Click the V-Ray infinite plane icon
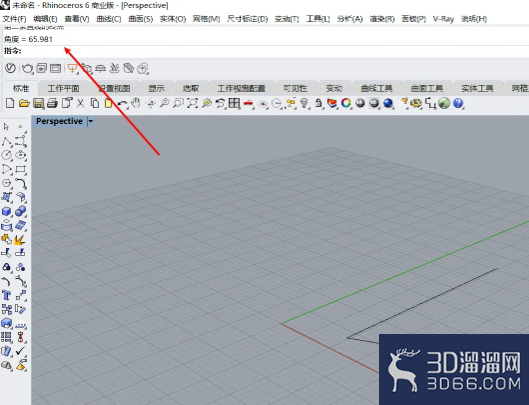Screen dimensions: 529x405 pos(100,69)
